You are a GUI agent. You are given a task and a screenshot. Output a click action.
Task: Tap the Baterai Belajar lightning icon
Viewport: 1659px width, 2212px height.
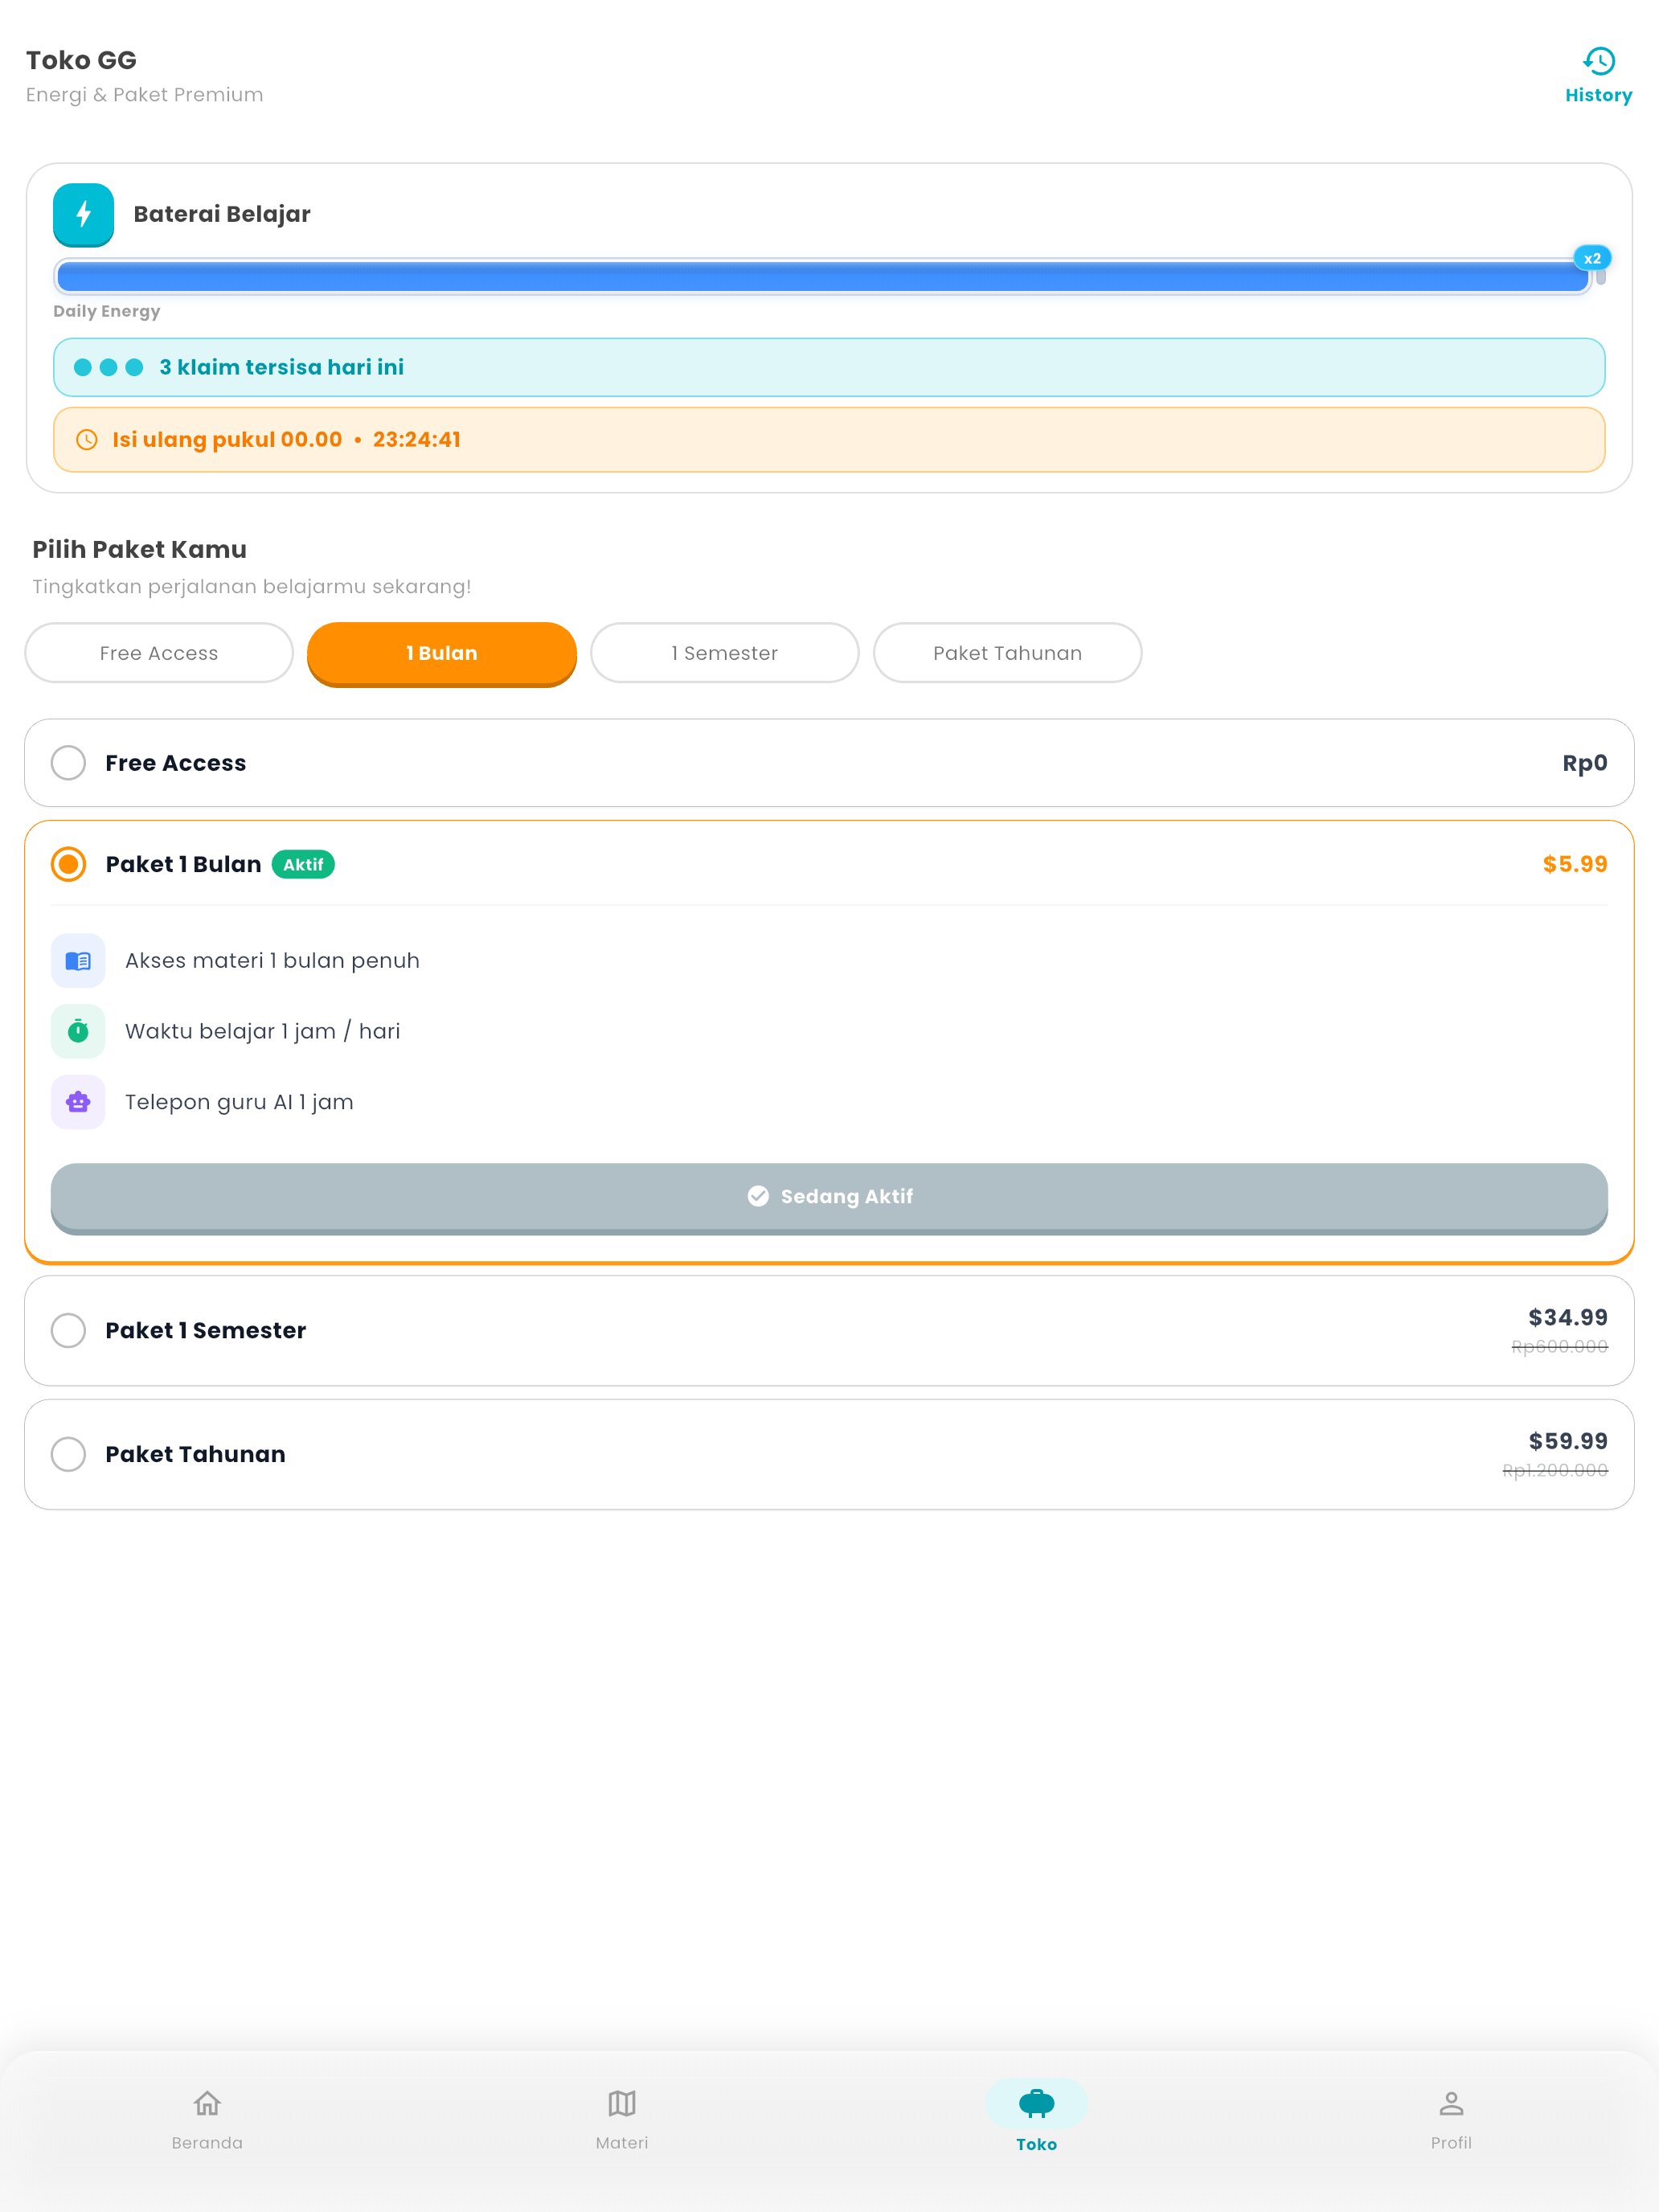click(83, 214)
